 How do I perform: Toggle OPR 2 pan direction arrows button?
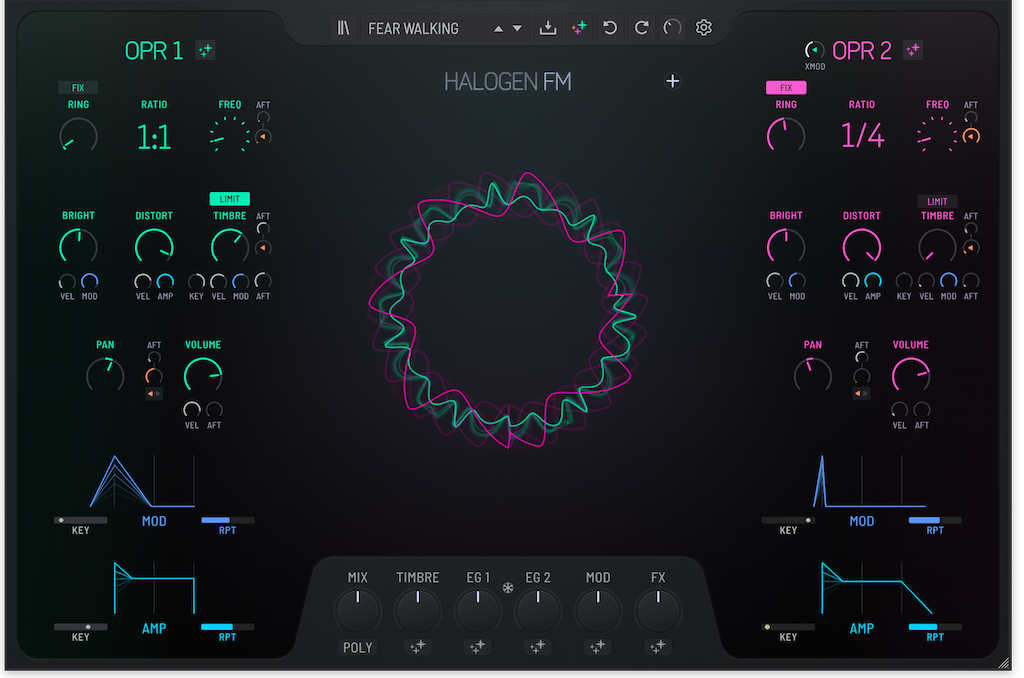[861, 394]
